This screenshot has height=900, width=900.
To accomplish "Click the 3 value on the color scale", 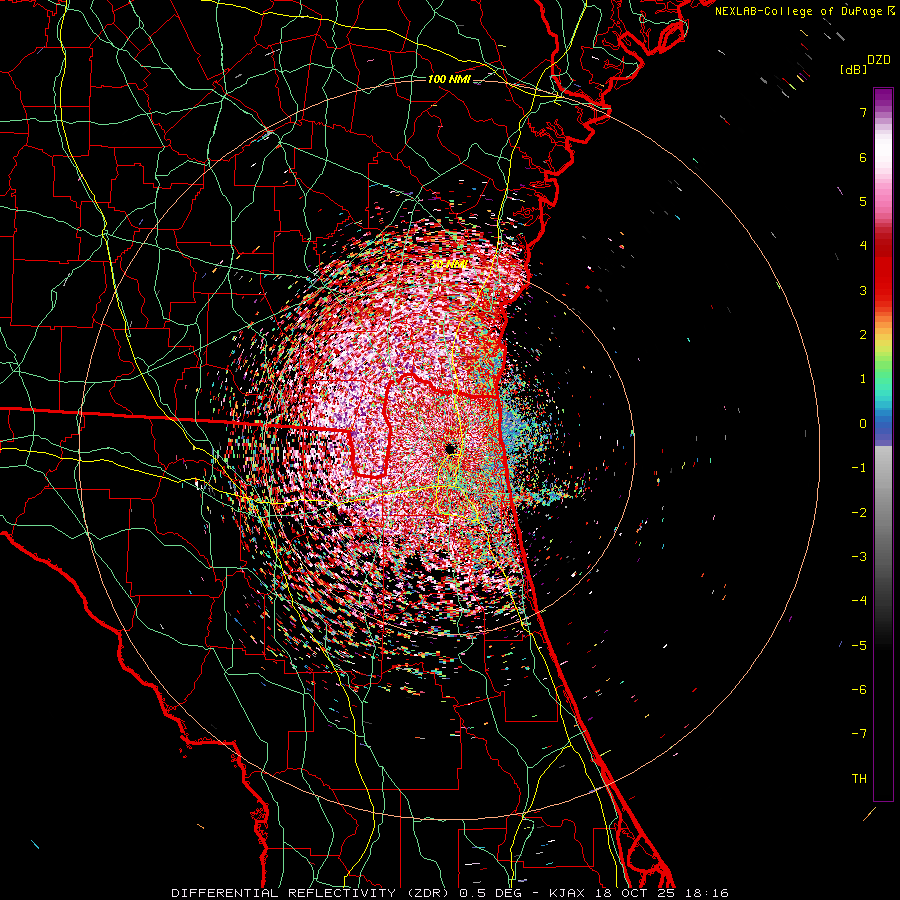I will pyautogui.click(x=863, y=290).
